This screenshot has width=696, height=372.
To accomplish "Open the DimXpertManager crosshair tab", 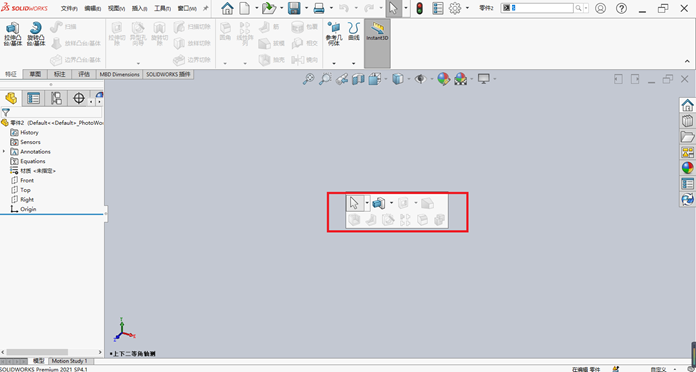I will [x=79, y=98].
